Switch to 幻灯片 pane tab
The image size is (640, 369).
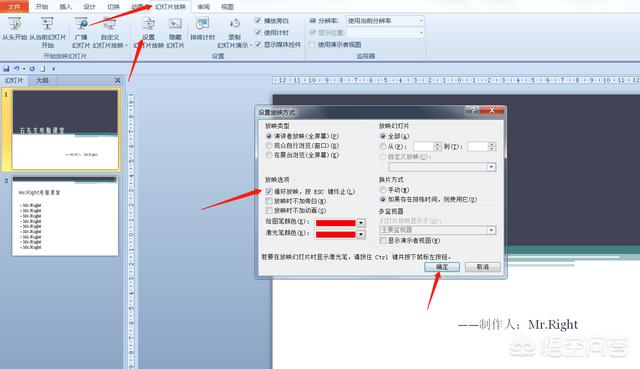pos(14,80)
